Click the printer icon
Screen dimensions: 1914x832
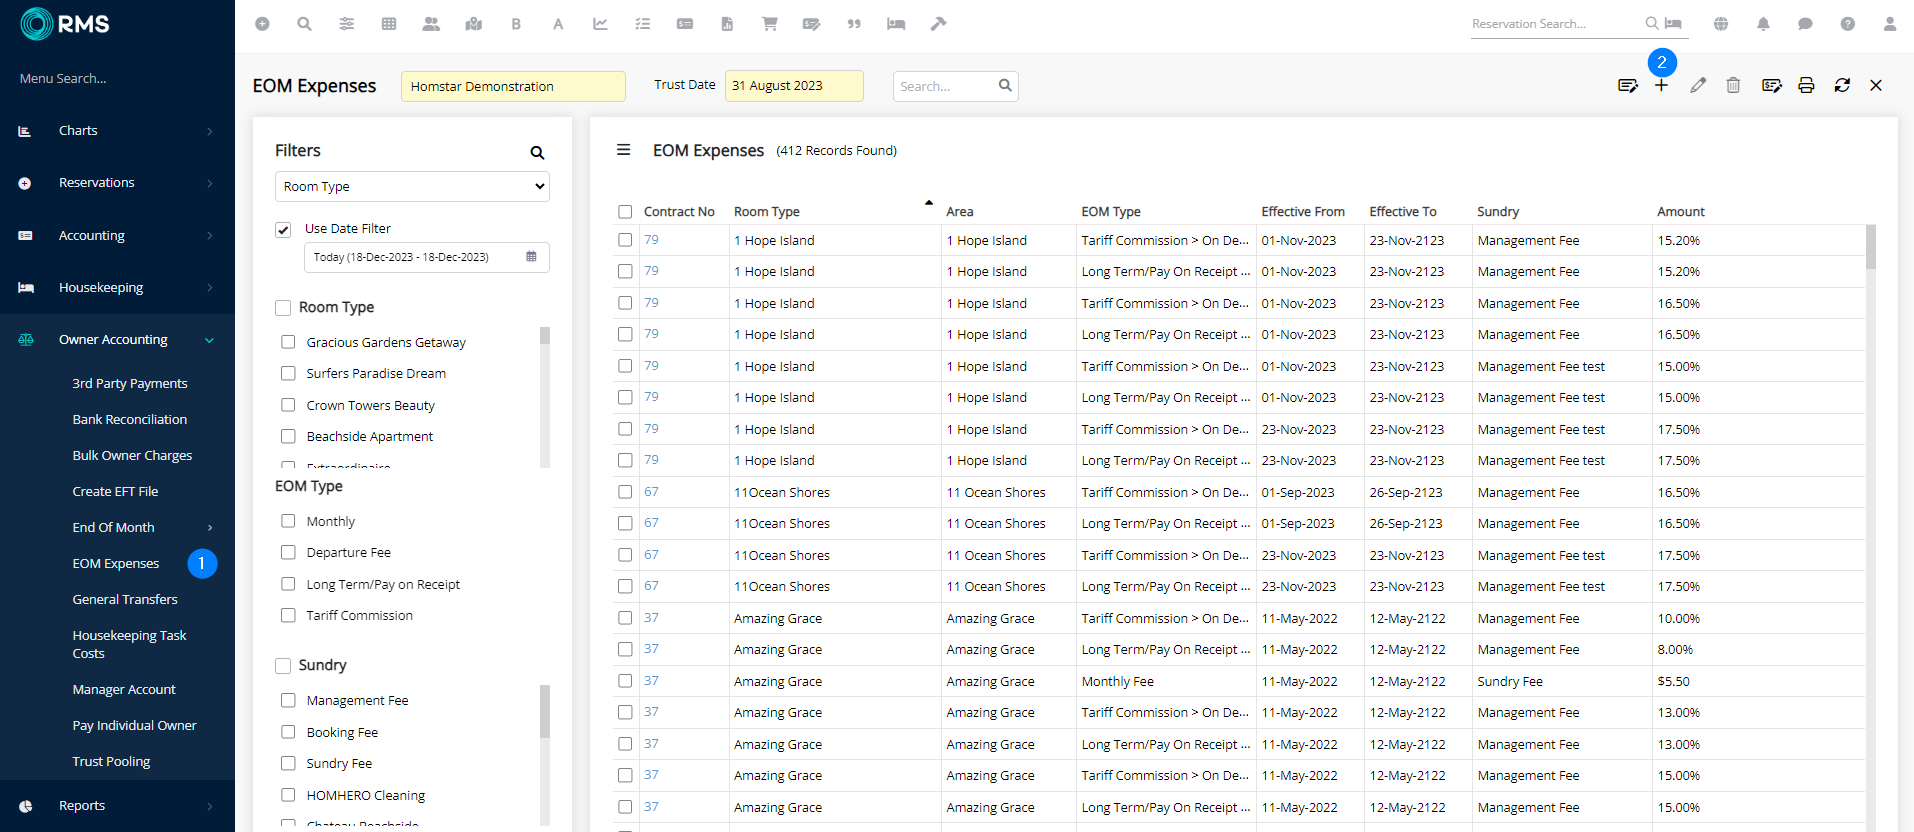[x=1806, y=86]
